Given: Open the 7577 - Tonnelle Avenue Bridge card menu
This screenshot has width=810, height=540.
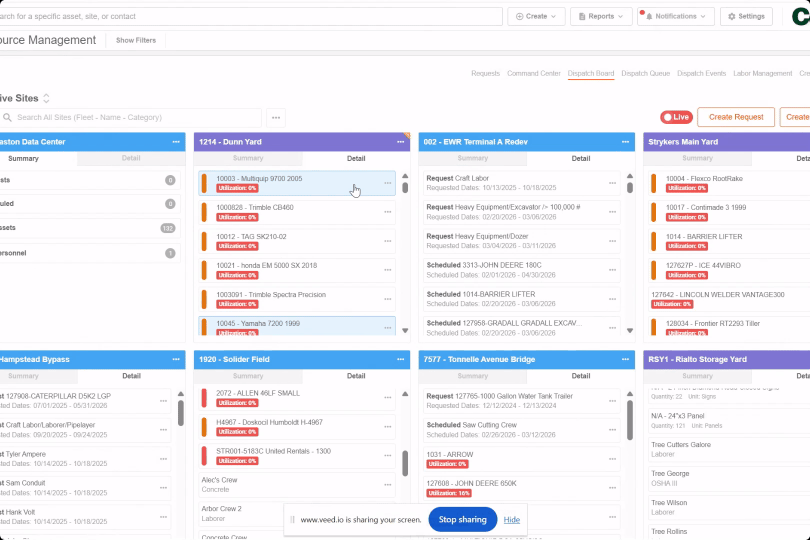Looking at the screenshot, I should pyautogui.click(x=625, y=359).
